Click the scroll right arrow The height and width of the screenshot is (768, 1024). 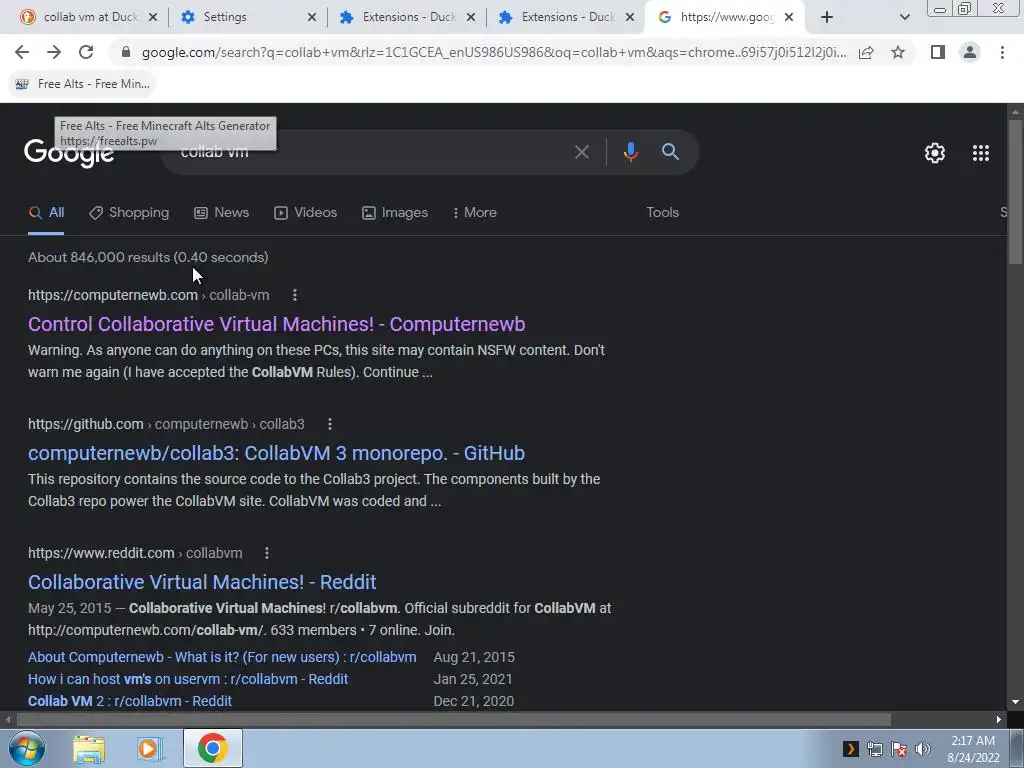point(999,720)
